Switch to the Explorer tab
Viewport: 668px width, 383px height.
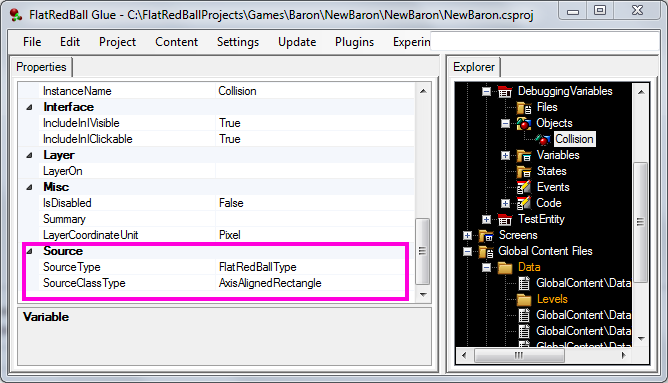pos(474,67)
